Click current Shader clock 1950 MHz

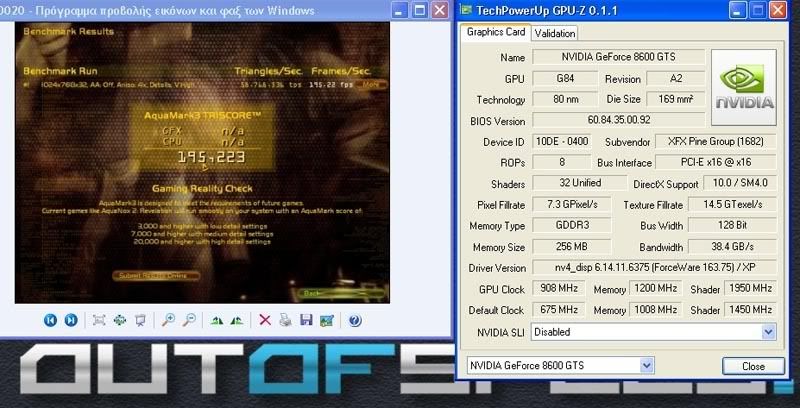[x=750, y=288]
